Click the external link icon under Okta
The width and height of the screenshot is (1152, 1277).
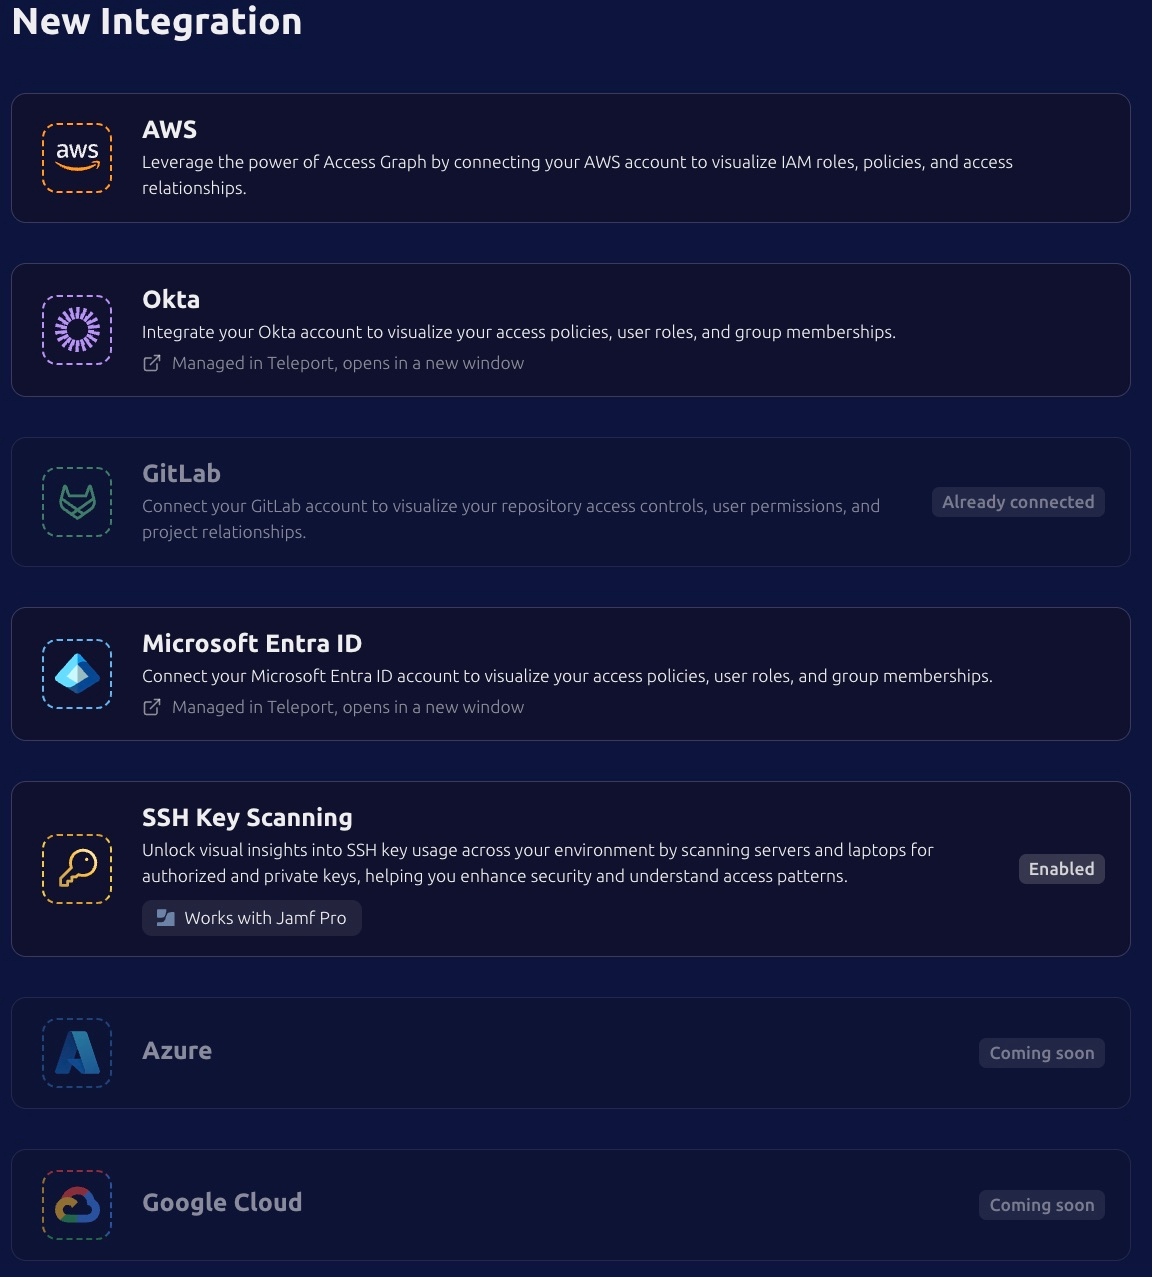point(151,363)
